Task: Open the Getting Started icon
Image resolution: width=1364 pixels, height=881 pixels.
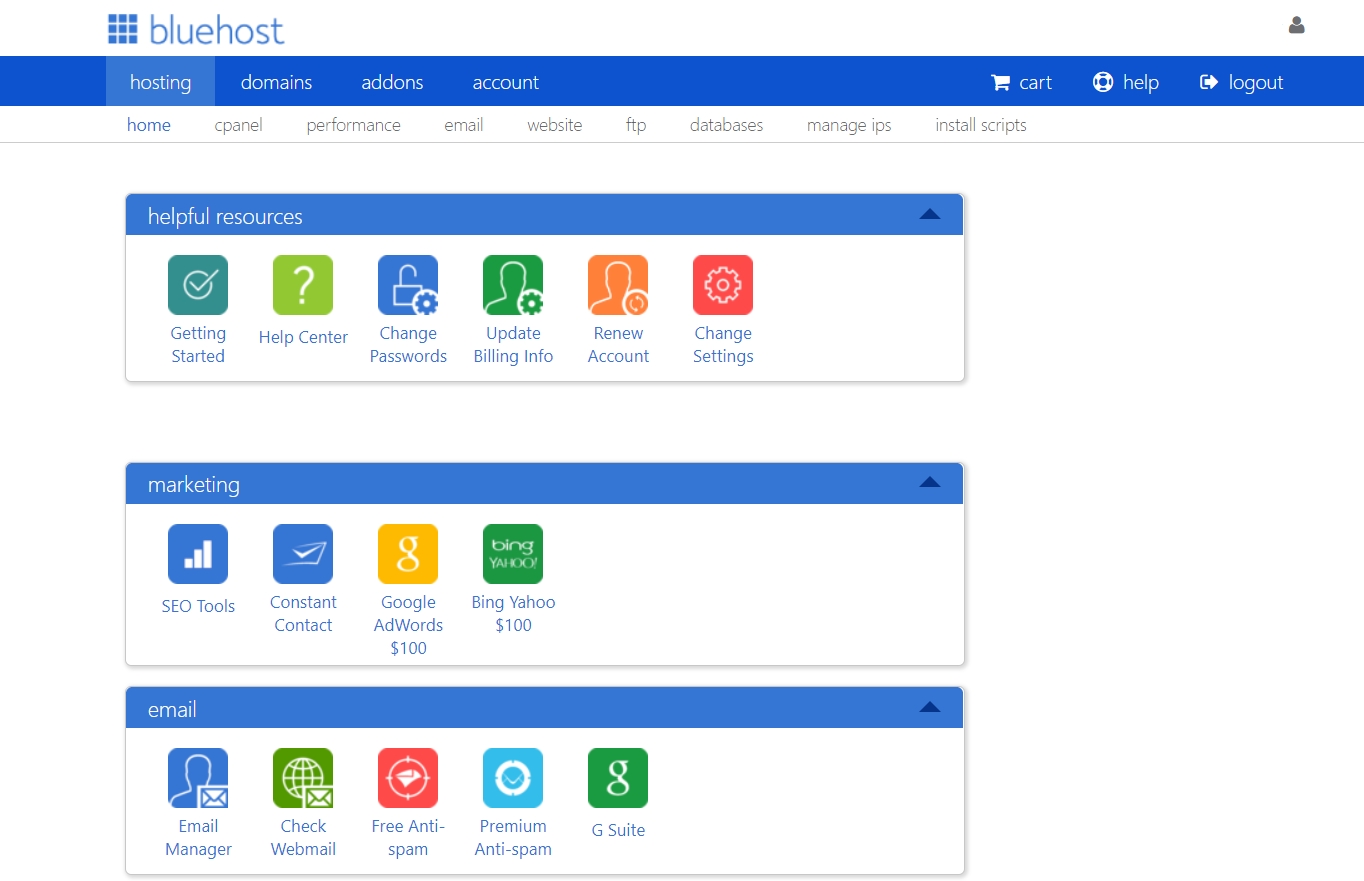Action: click(x=198, y=285)
